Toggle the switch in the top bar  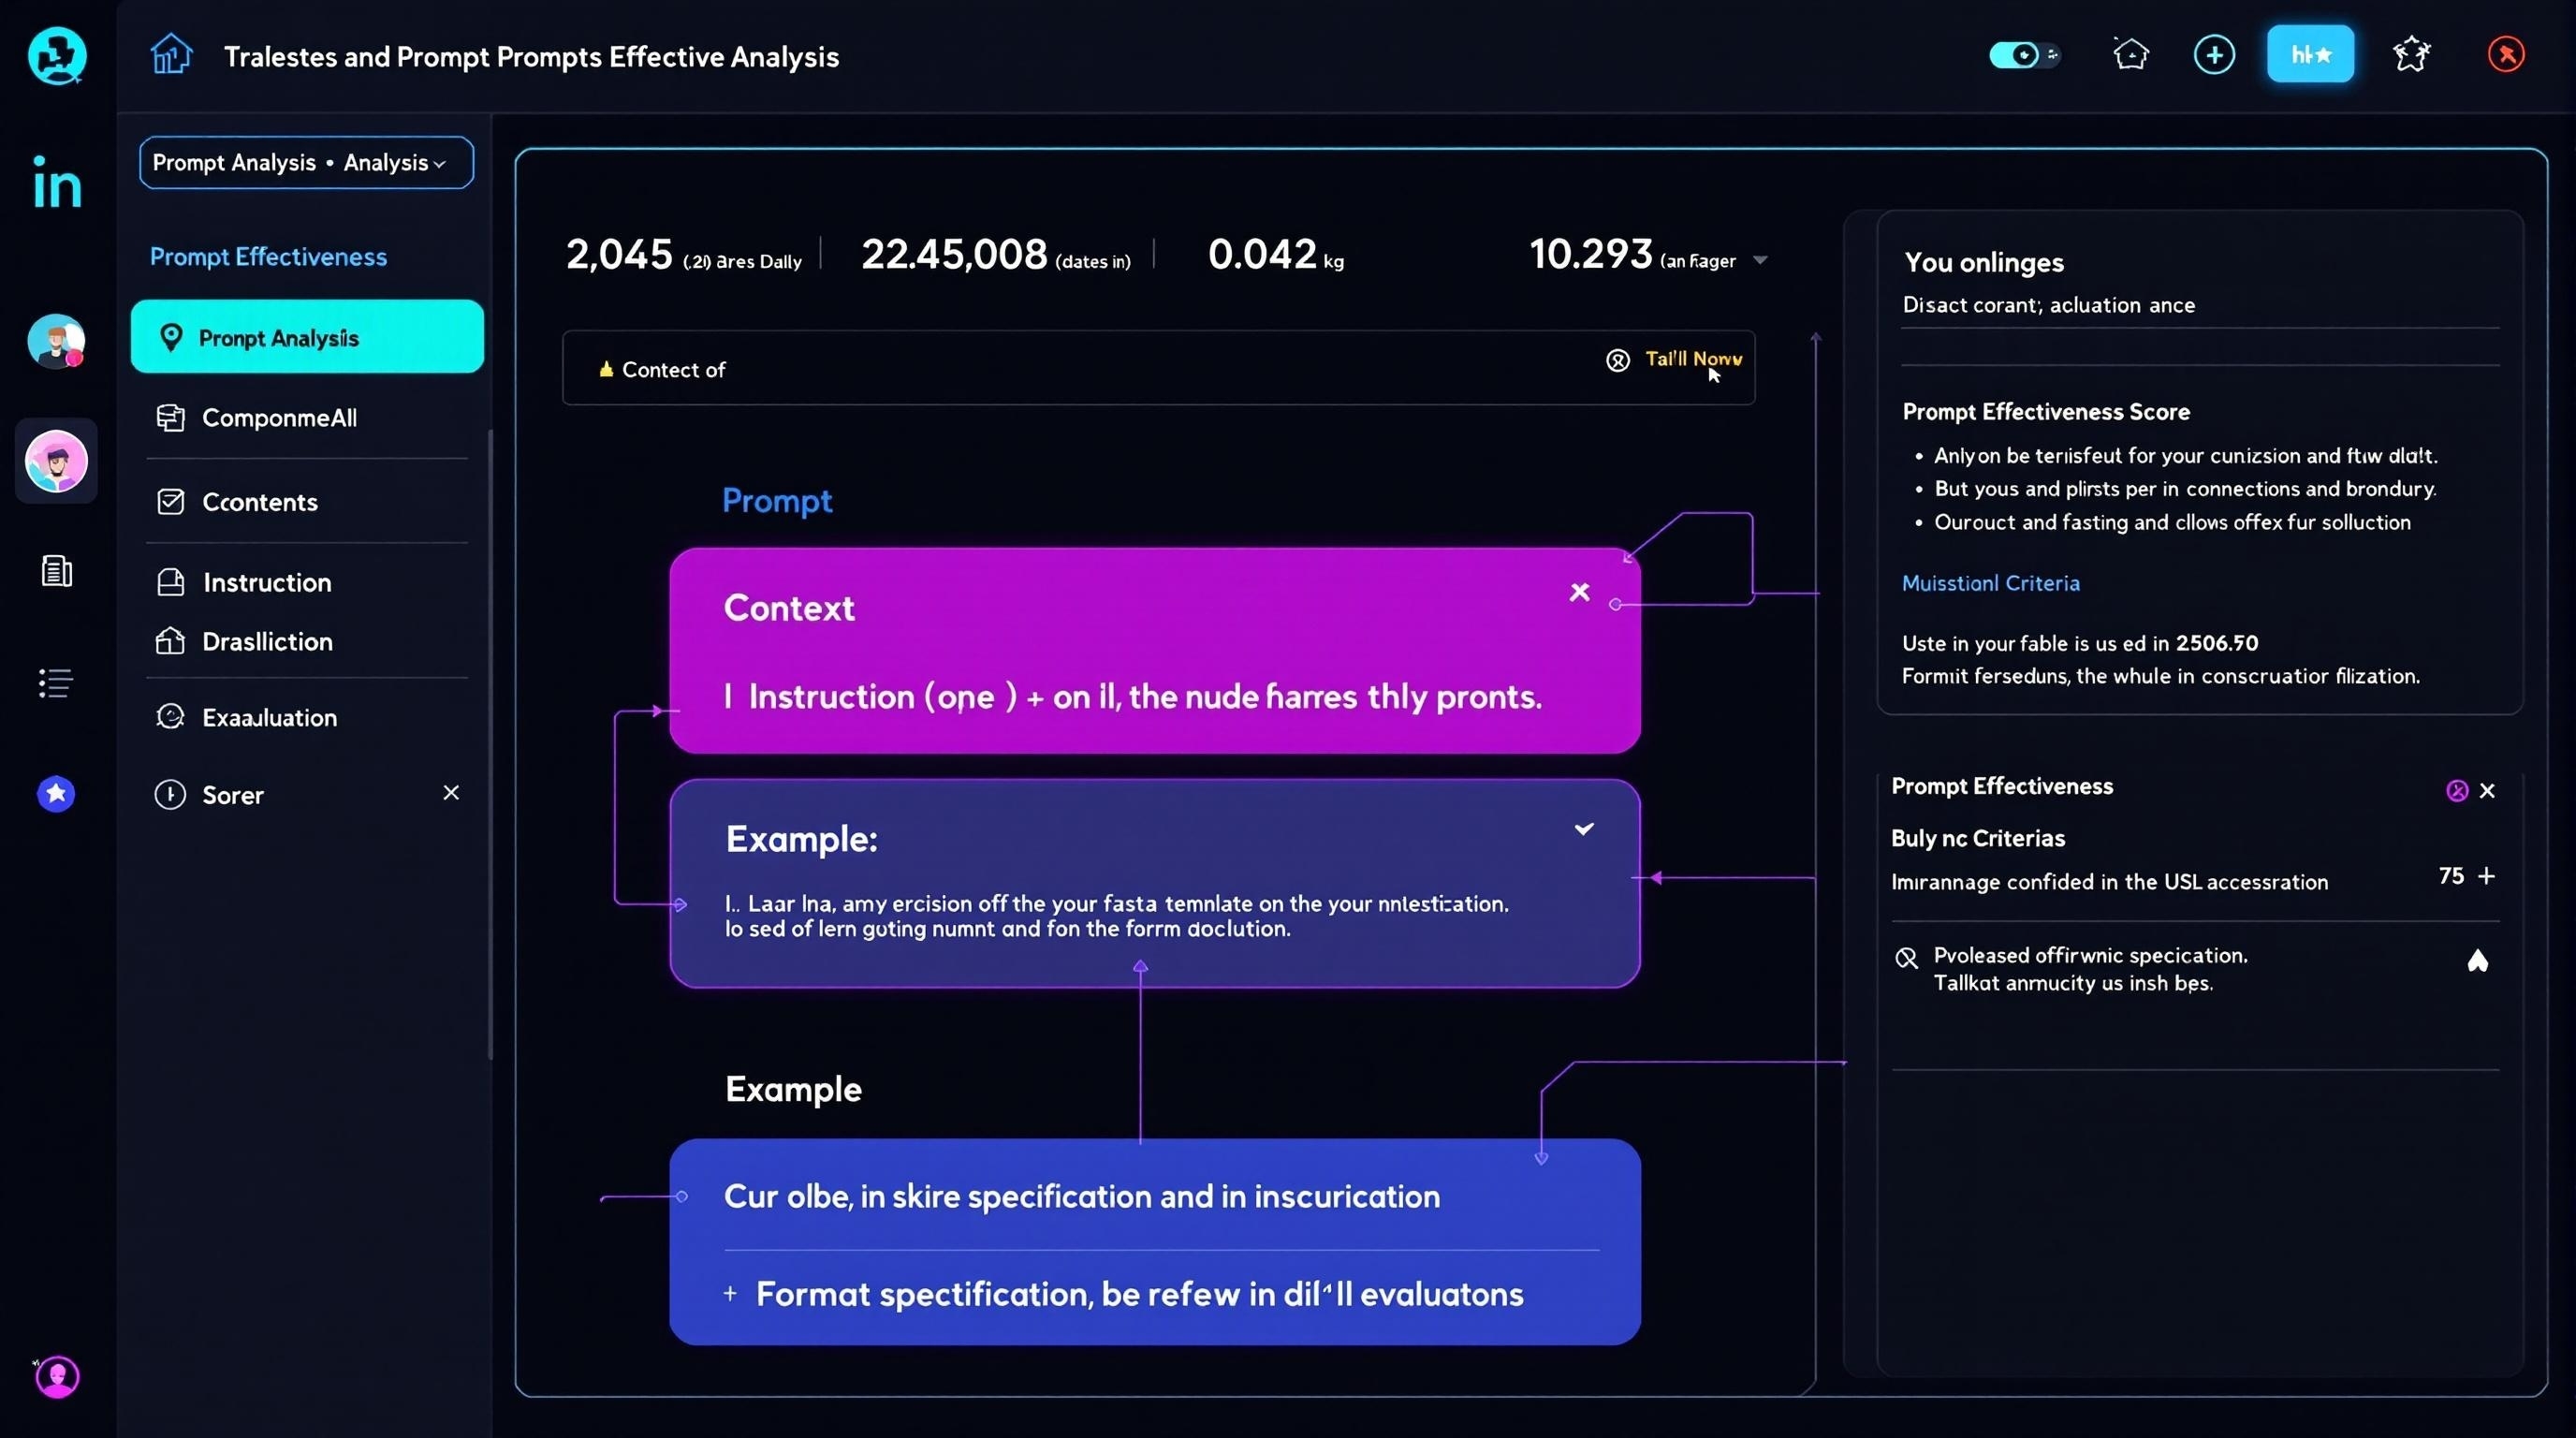click(2023, 55)
